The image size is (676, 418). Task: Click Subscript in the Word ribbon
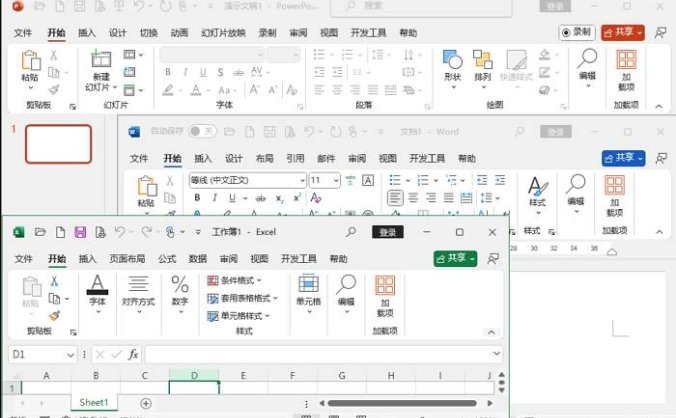point(279,198)
